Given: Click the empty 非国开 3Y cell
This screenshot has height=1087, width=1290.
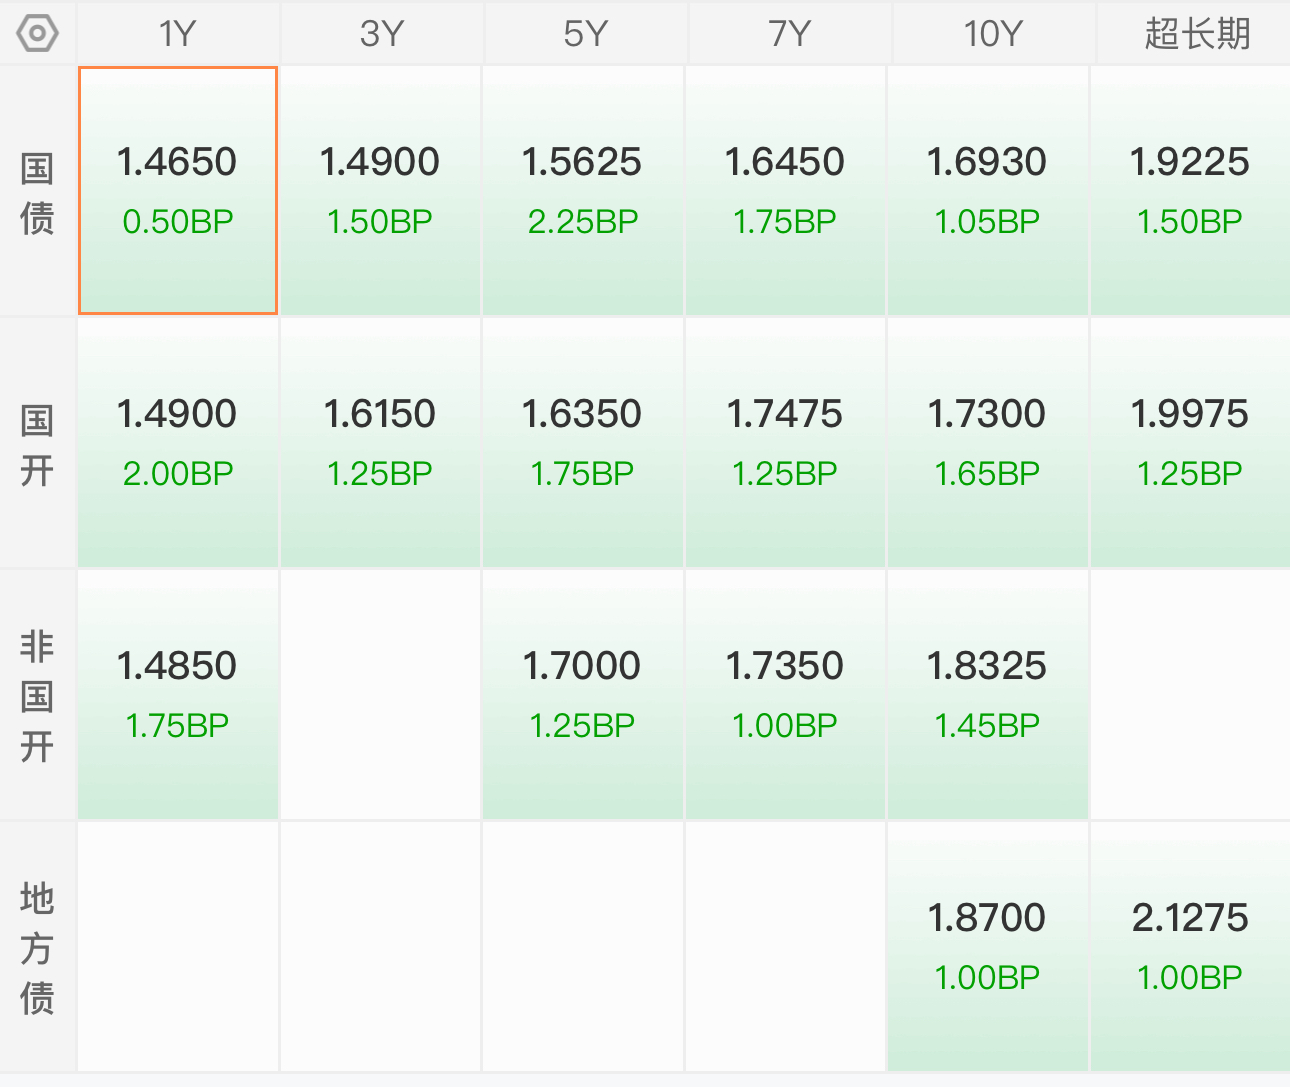Looking at the screenshot, I should click(380, 695).
